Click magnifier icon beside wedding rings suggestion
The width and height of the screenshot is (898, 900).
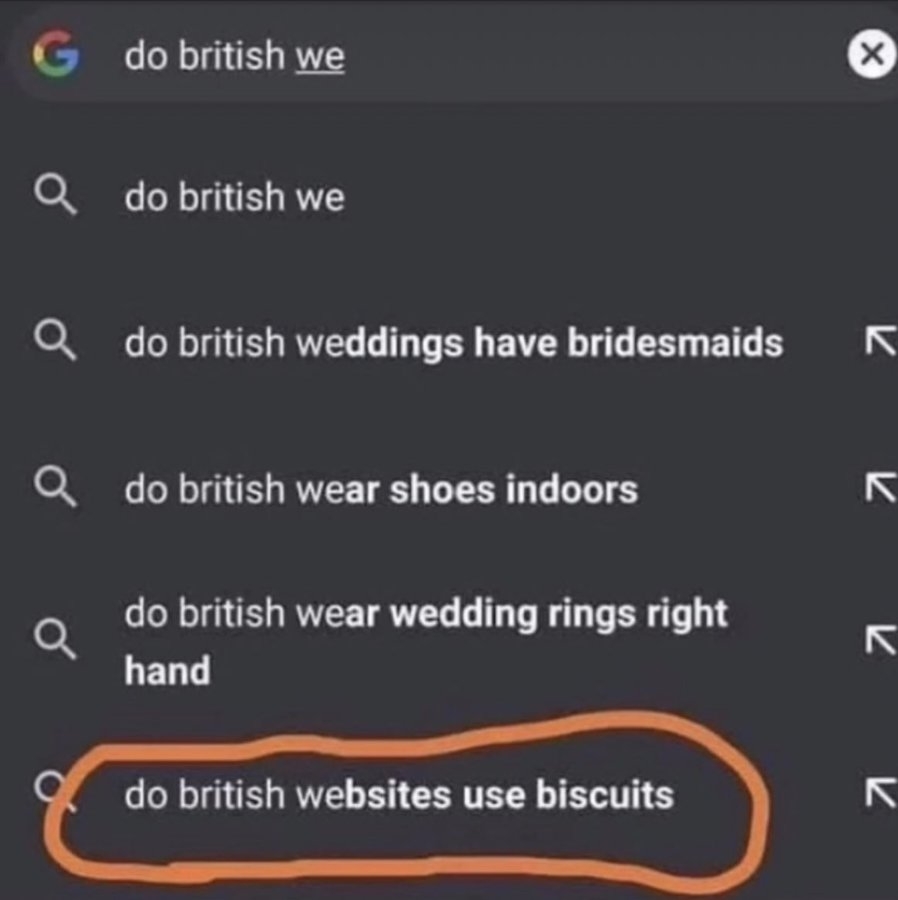pyautogui.click(x=54, y=638)
